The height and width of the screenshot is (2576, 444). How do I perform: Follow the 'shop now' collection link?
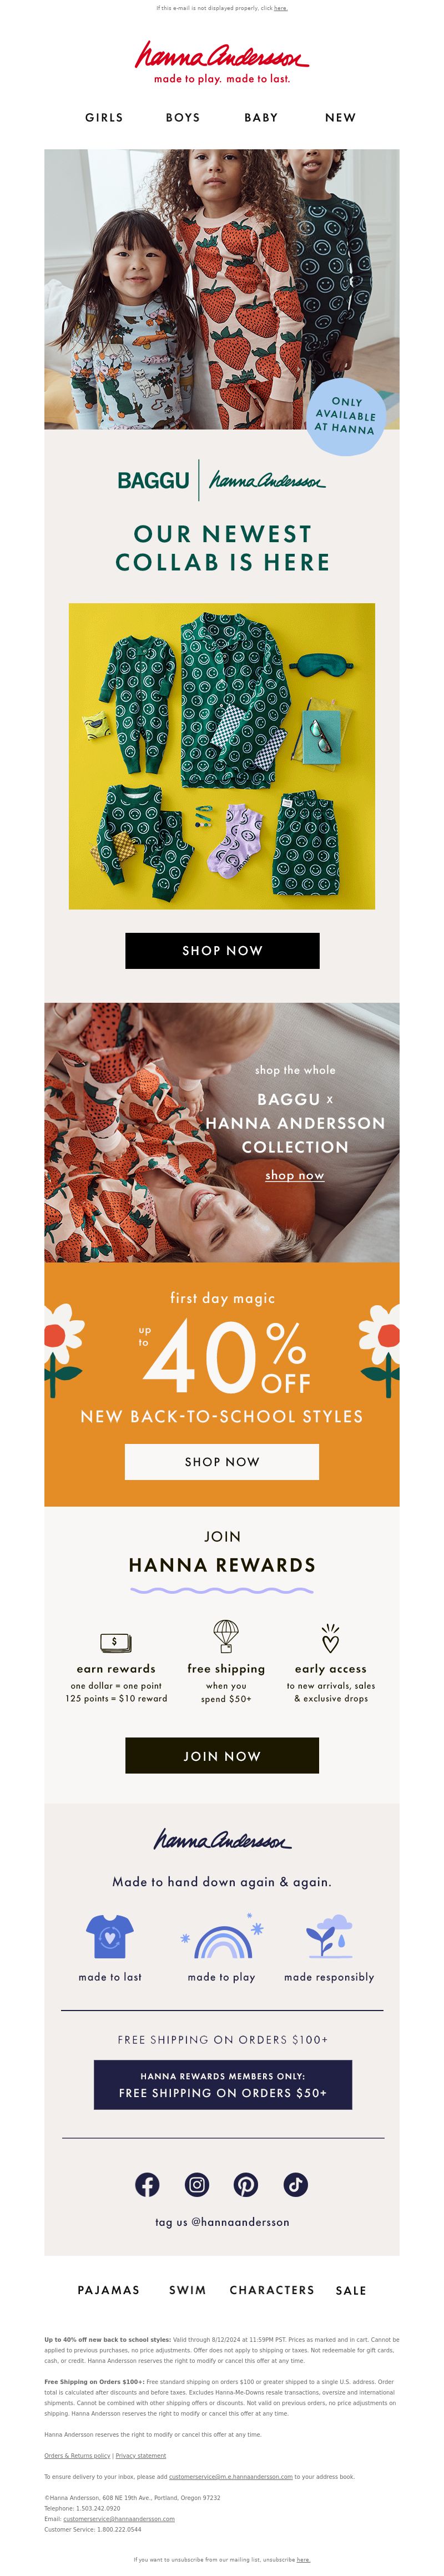click(294, 1175)
